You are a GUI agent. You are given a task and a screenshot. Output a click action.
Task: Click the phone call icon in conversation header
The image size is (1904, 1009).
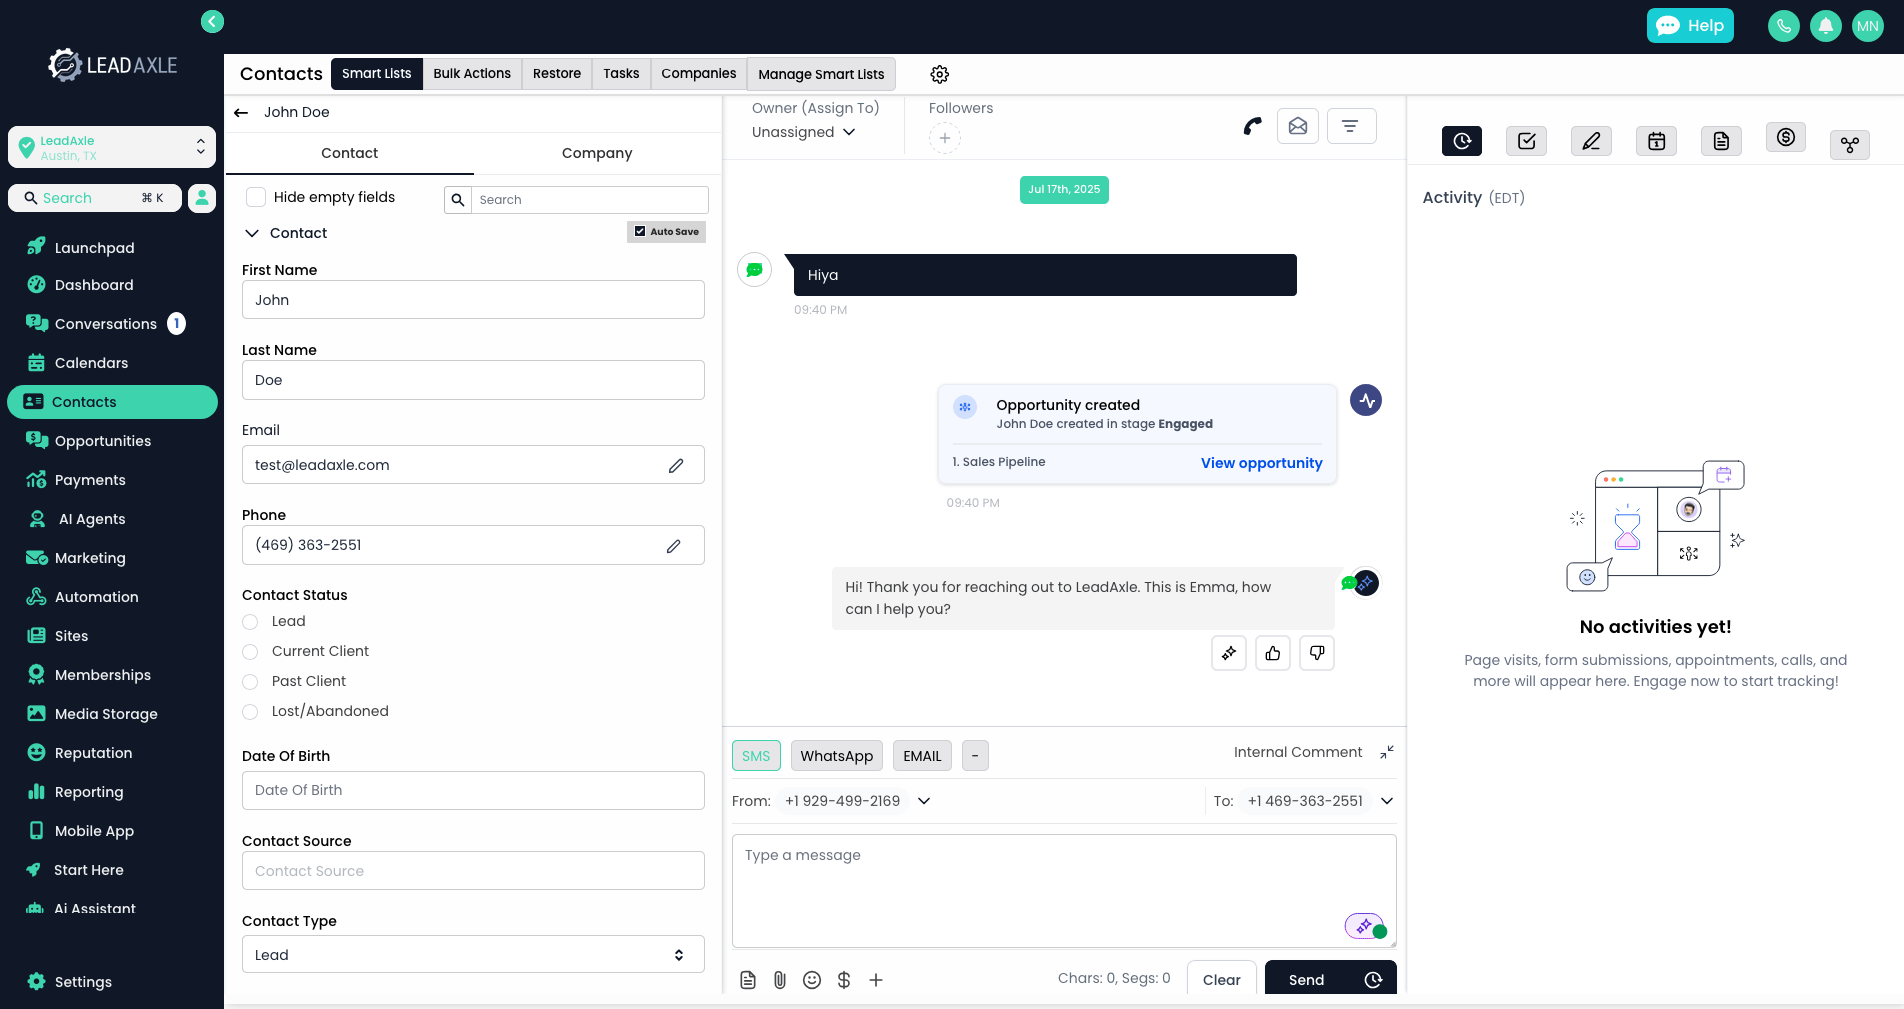tap(1252, 126)
